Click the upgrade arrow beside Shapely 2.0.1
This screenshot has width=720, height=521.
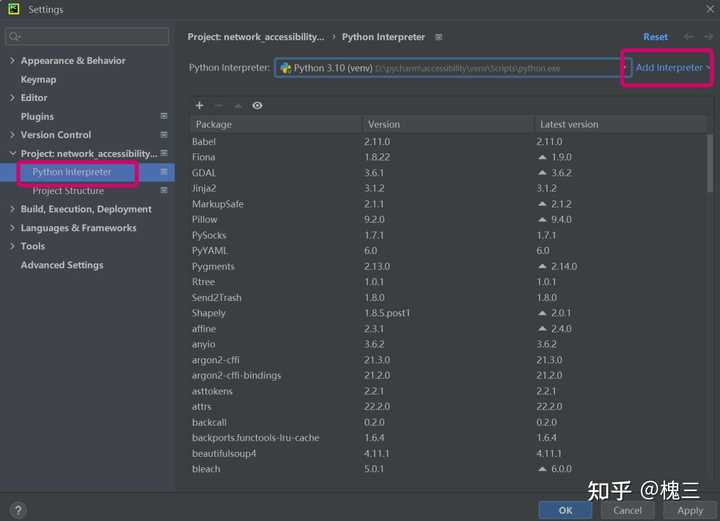542,313
